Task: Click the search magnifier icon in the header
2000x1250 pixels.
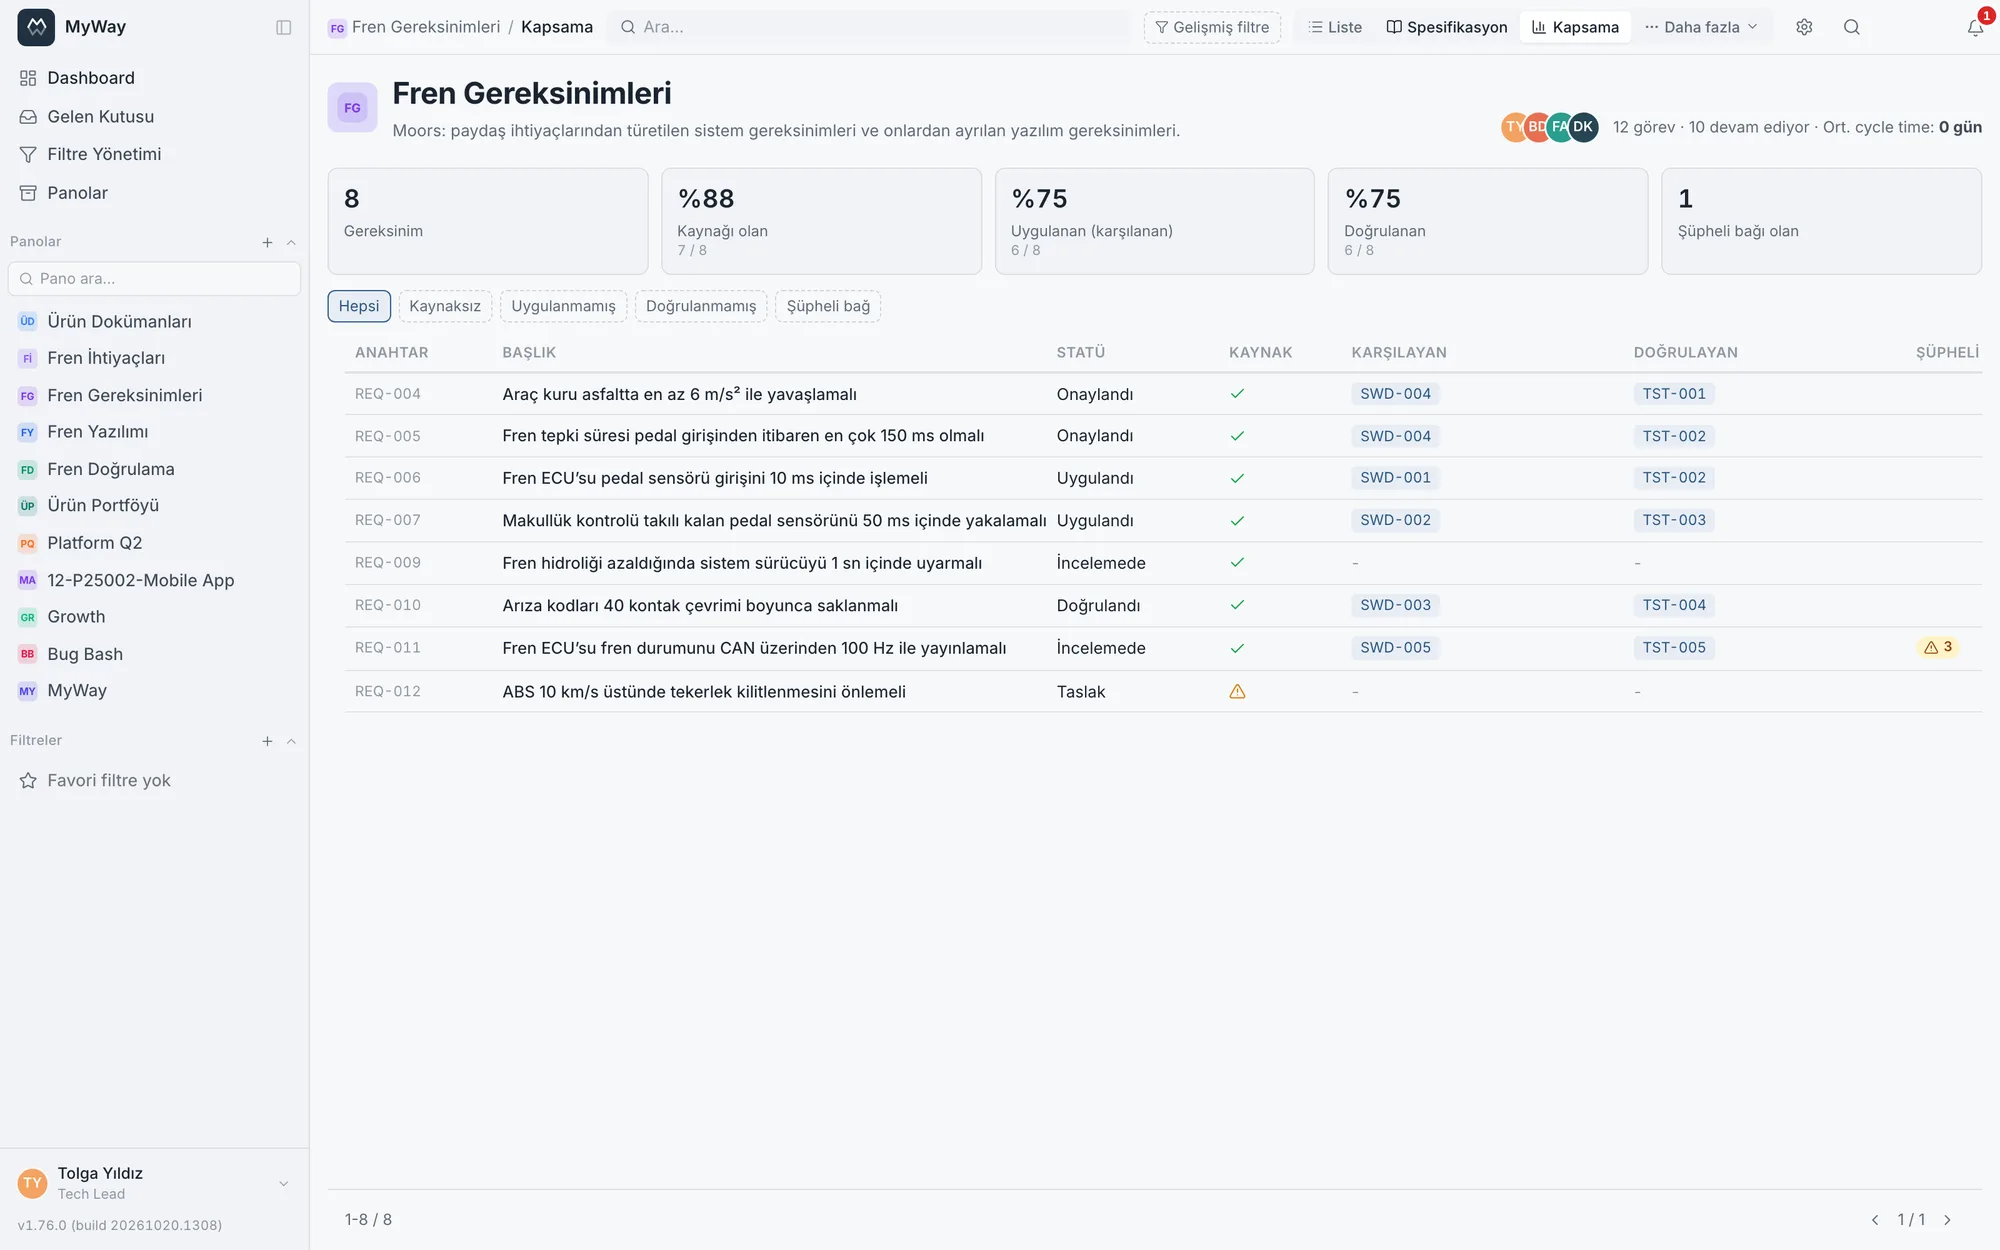Action: coord(1852,27)
